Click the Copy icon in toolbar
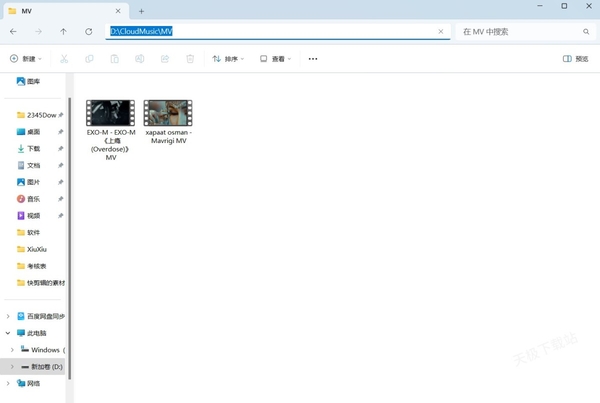 click(x=89, y=59)
